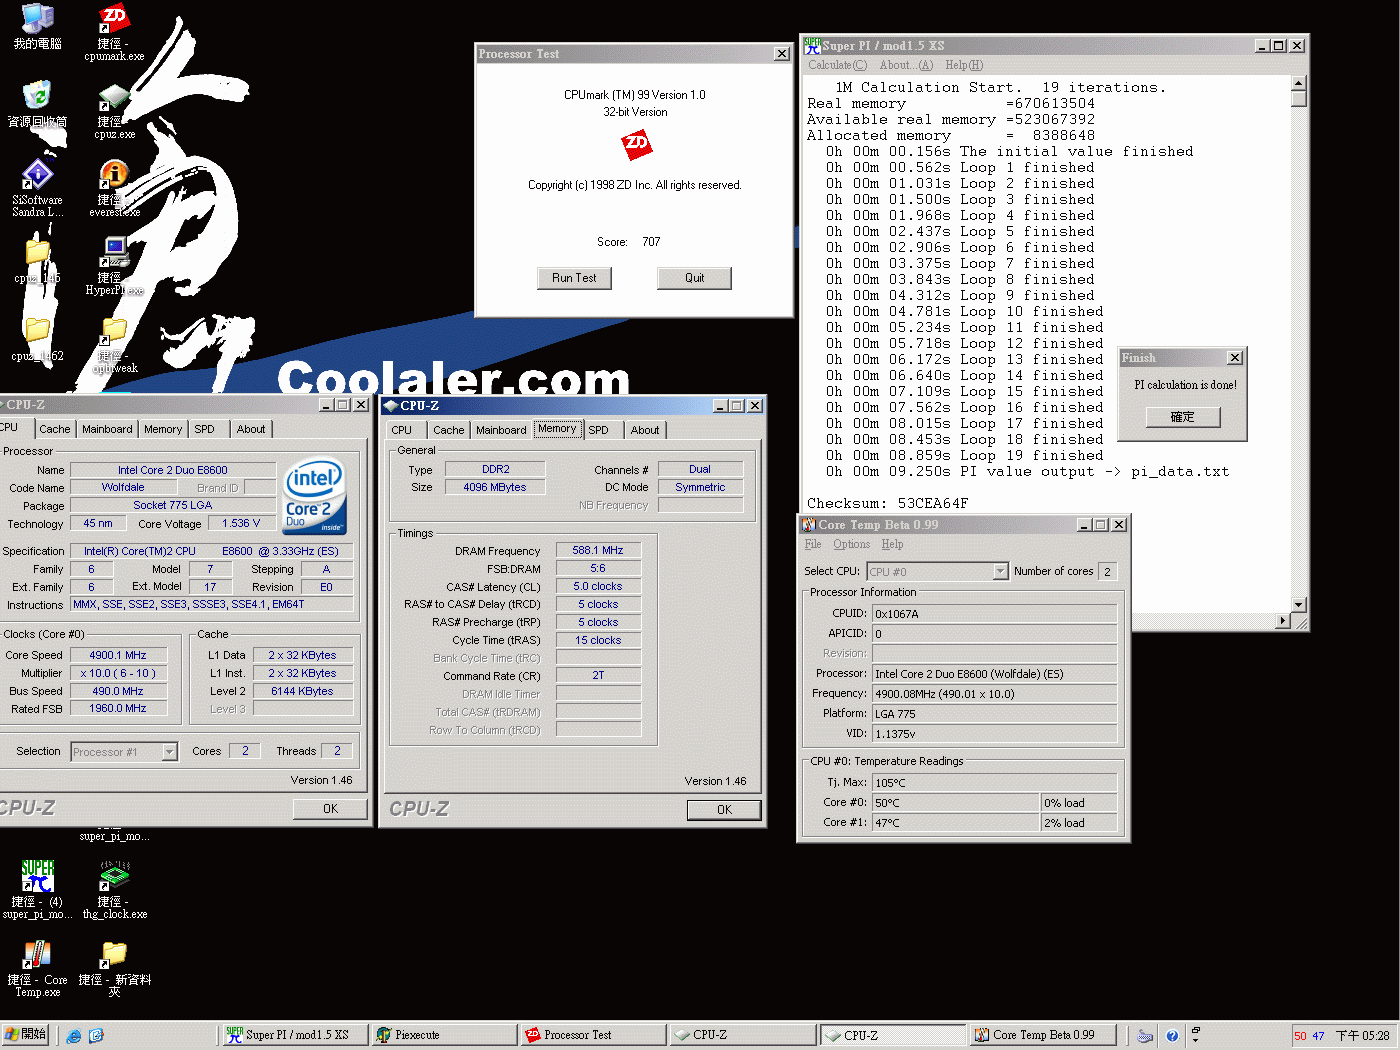Switch to the About tab in left CPU-Z
1400x1050 pixels.
tap(251, 429)
